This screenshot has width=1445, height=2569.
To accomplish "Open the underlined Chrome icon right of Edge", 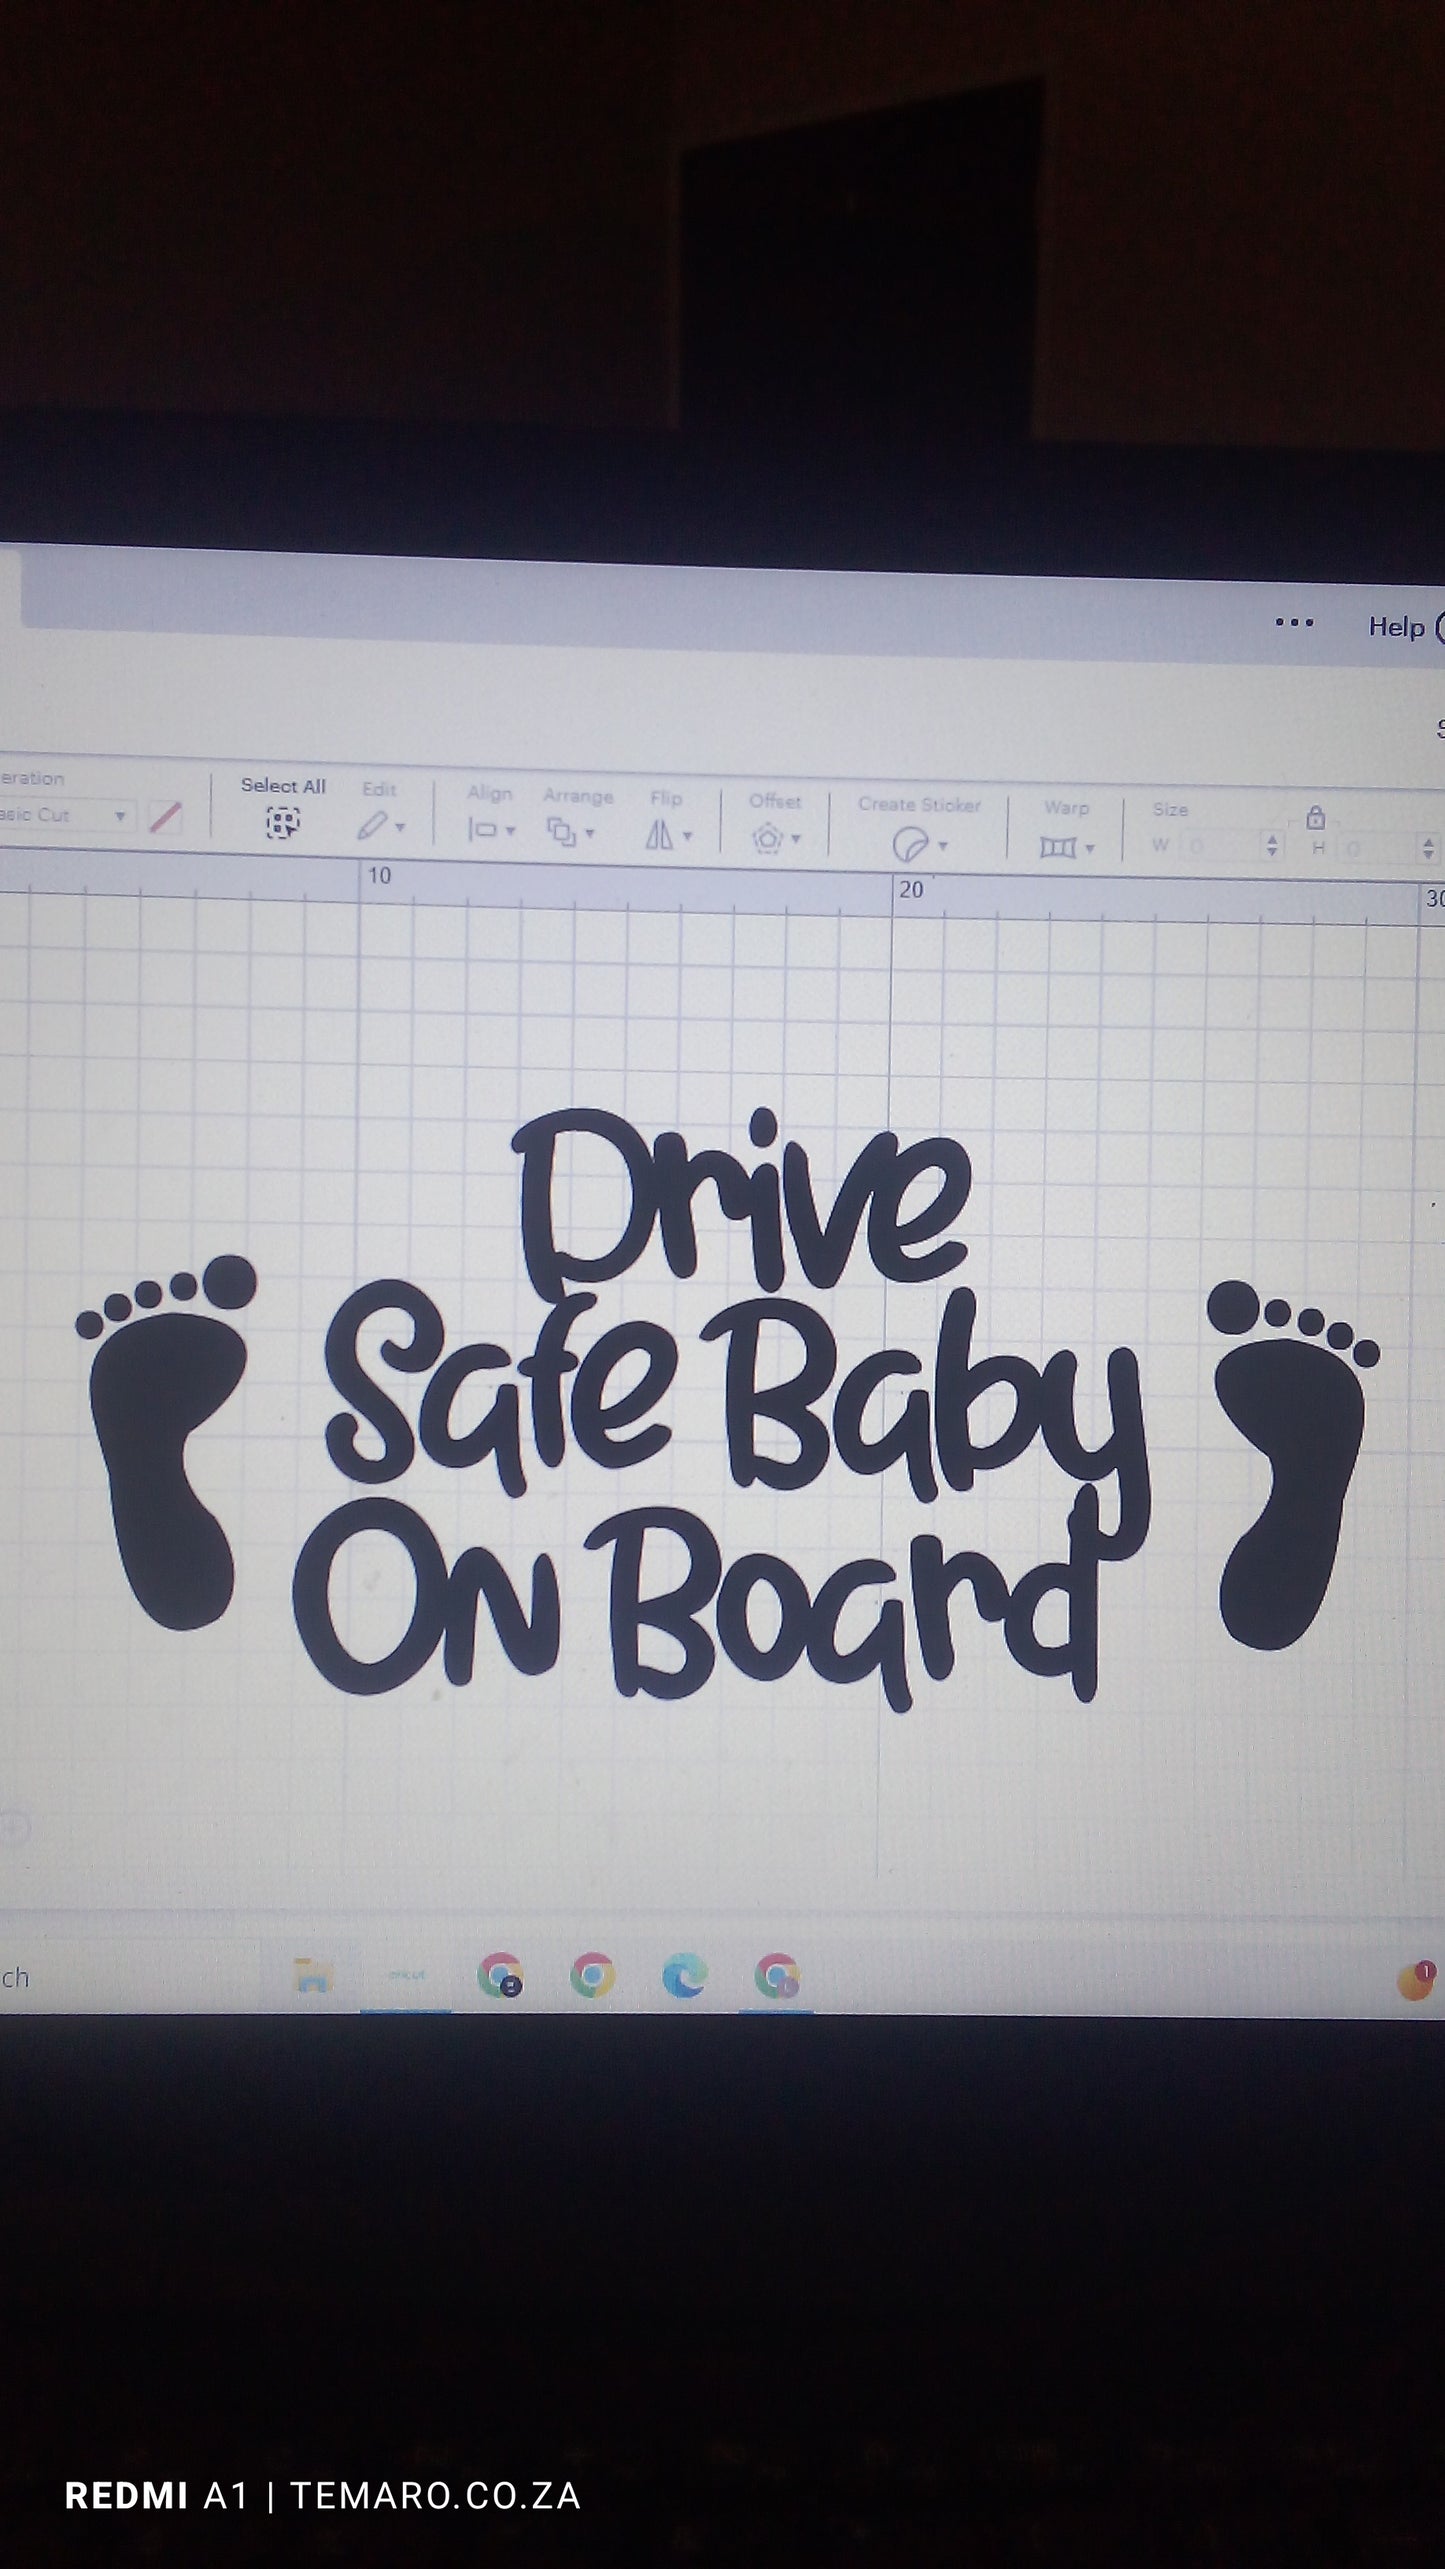I will click(x=777, y=1977).
